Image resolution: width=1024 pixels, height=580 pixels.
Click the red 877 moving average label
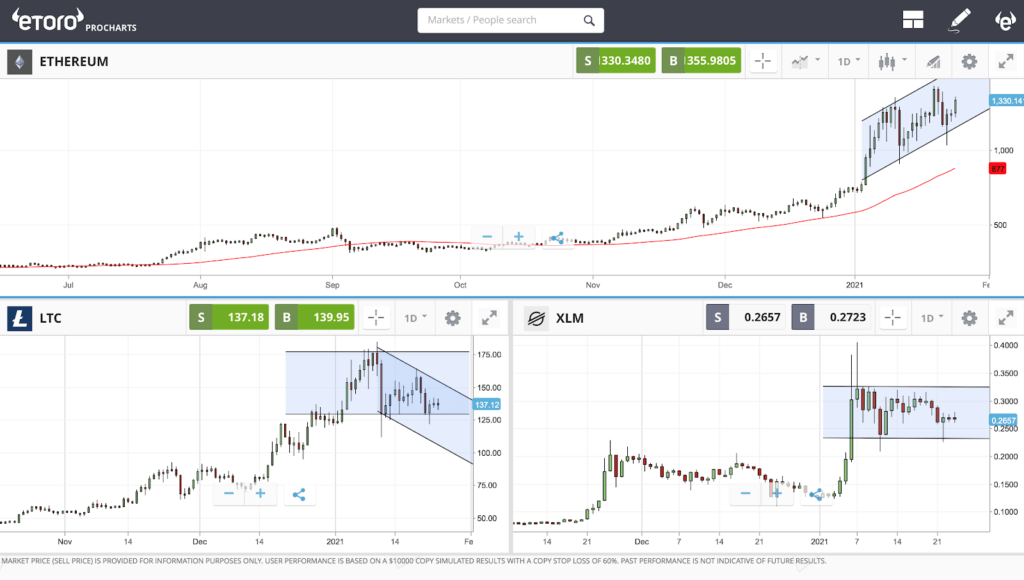coord(998,169)
